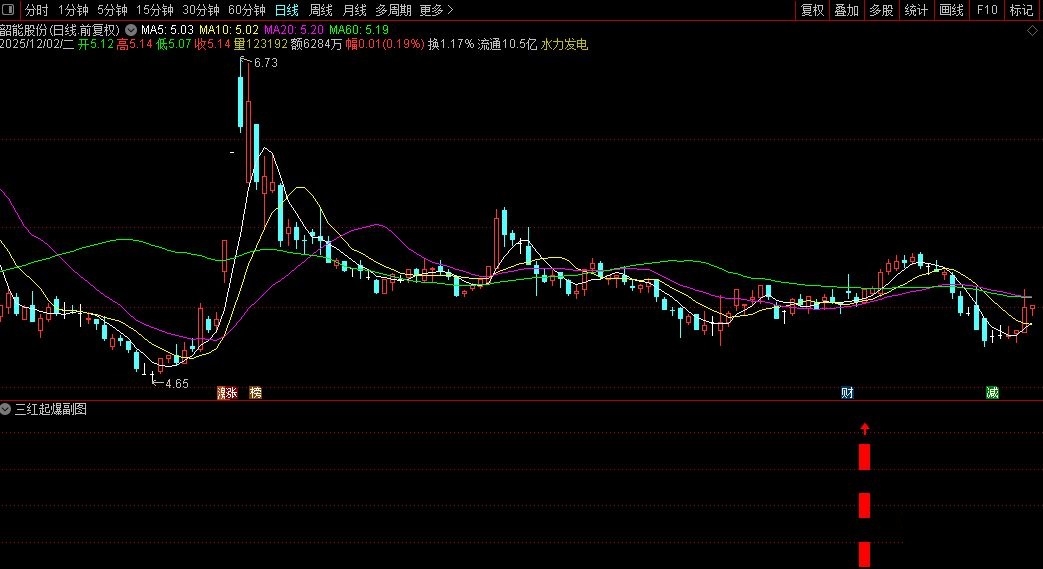Select the 30分钟 period tab
This screenshot has width=1043, height=569.
coord(200,10)
